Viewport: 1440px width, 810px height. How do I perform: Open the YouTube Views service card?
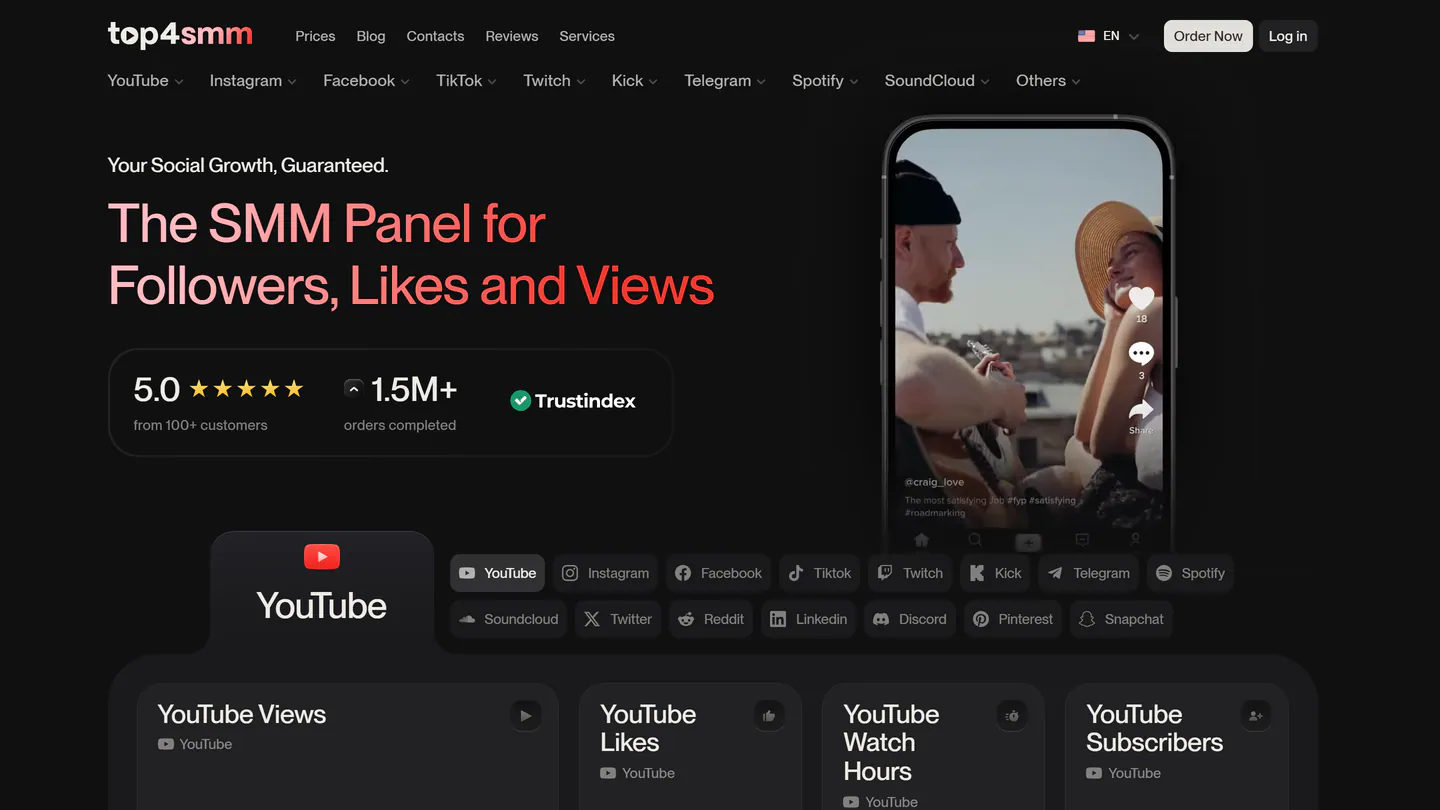[348, 746]
